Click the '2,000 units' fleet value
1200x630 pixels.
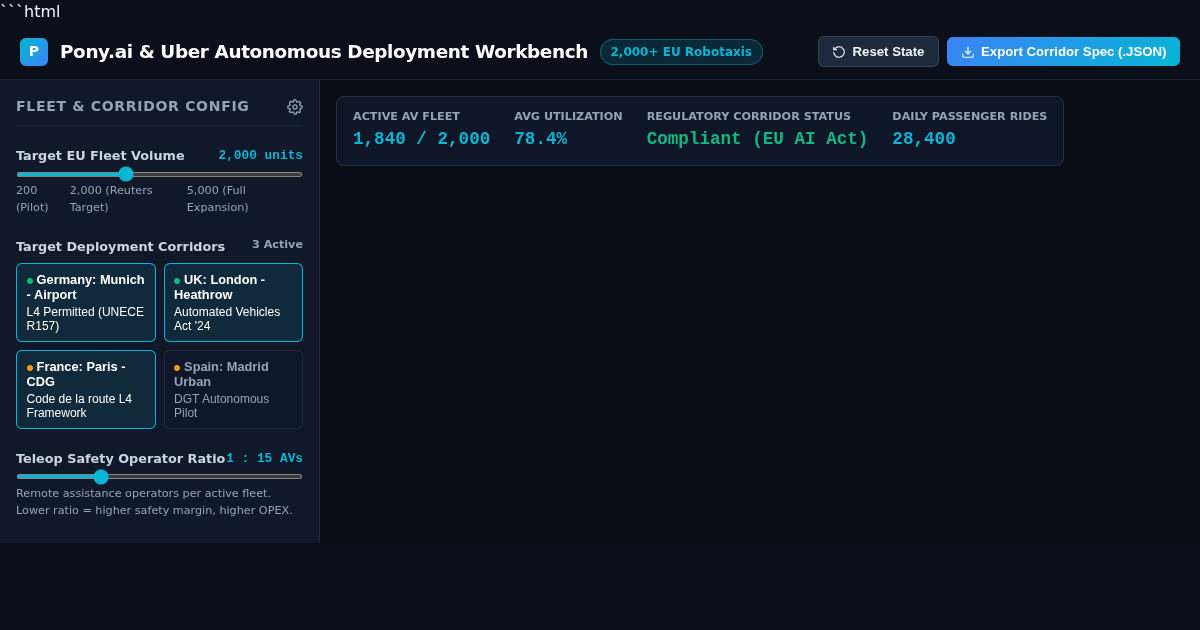point(260,156)
